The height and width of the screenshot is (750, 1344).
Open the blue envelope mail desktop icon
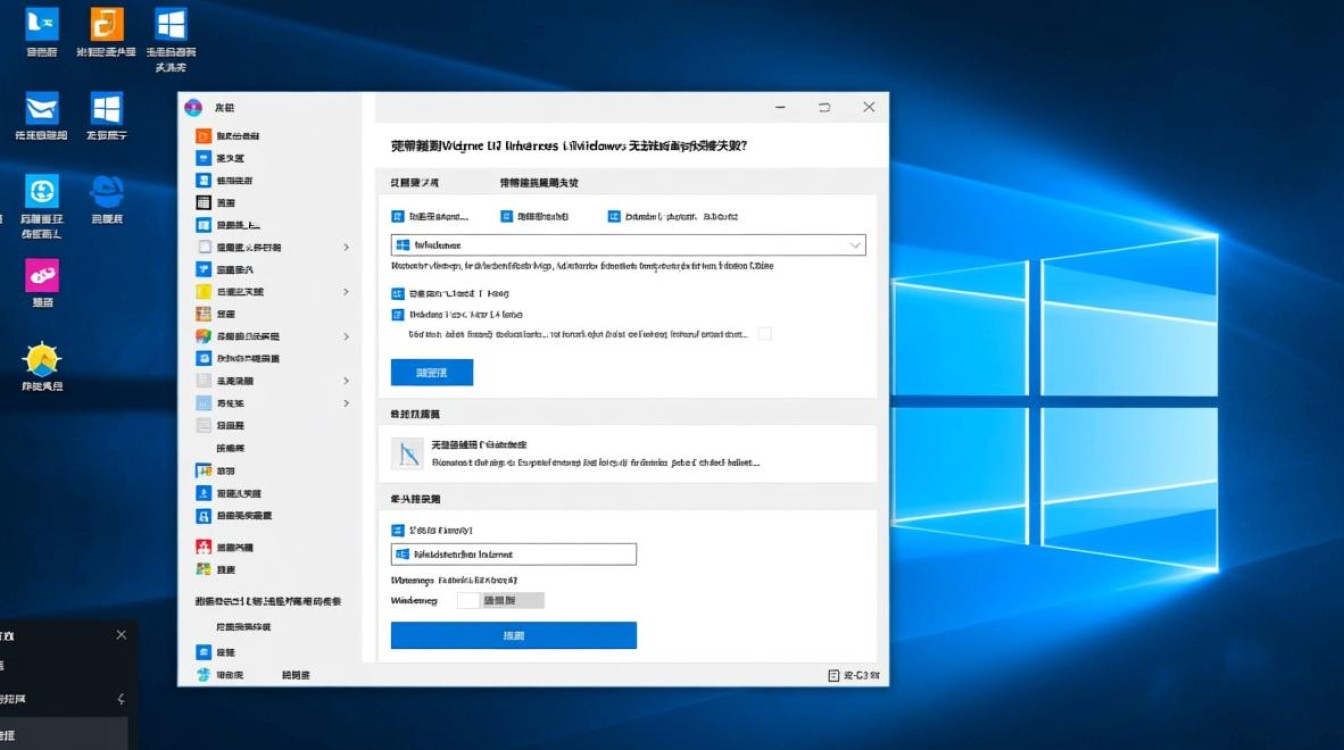42,108
